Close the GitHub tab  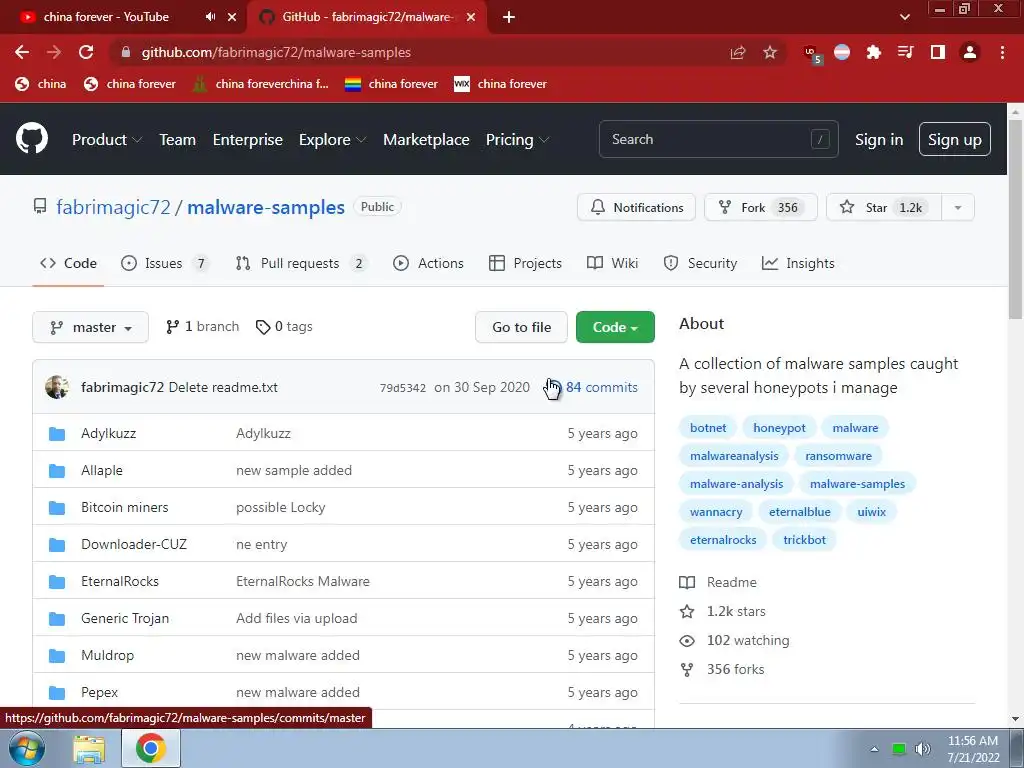click(471, 17)
